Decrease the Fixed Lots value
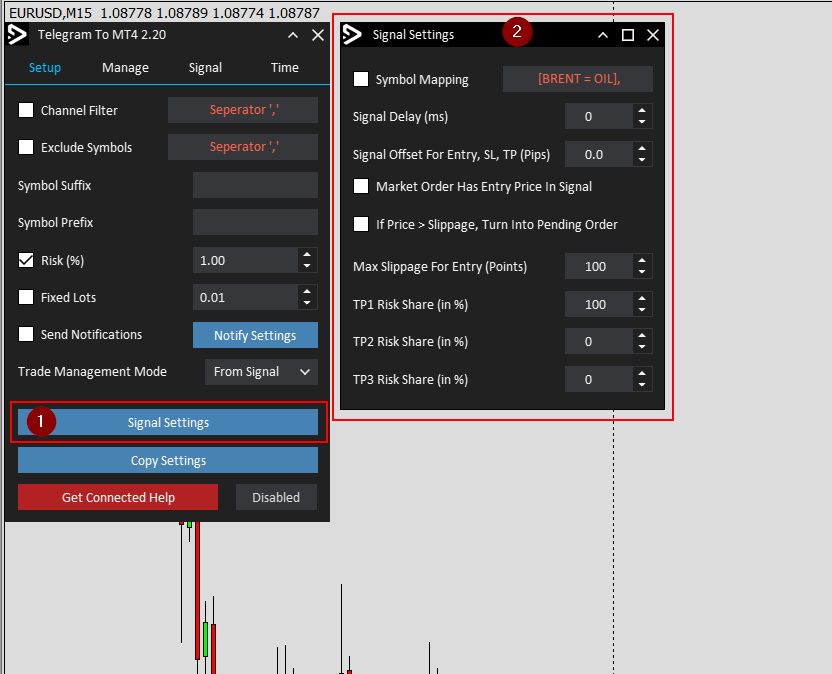This screenshot has height=674, width=832. pos(307,304)
